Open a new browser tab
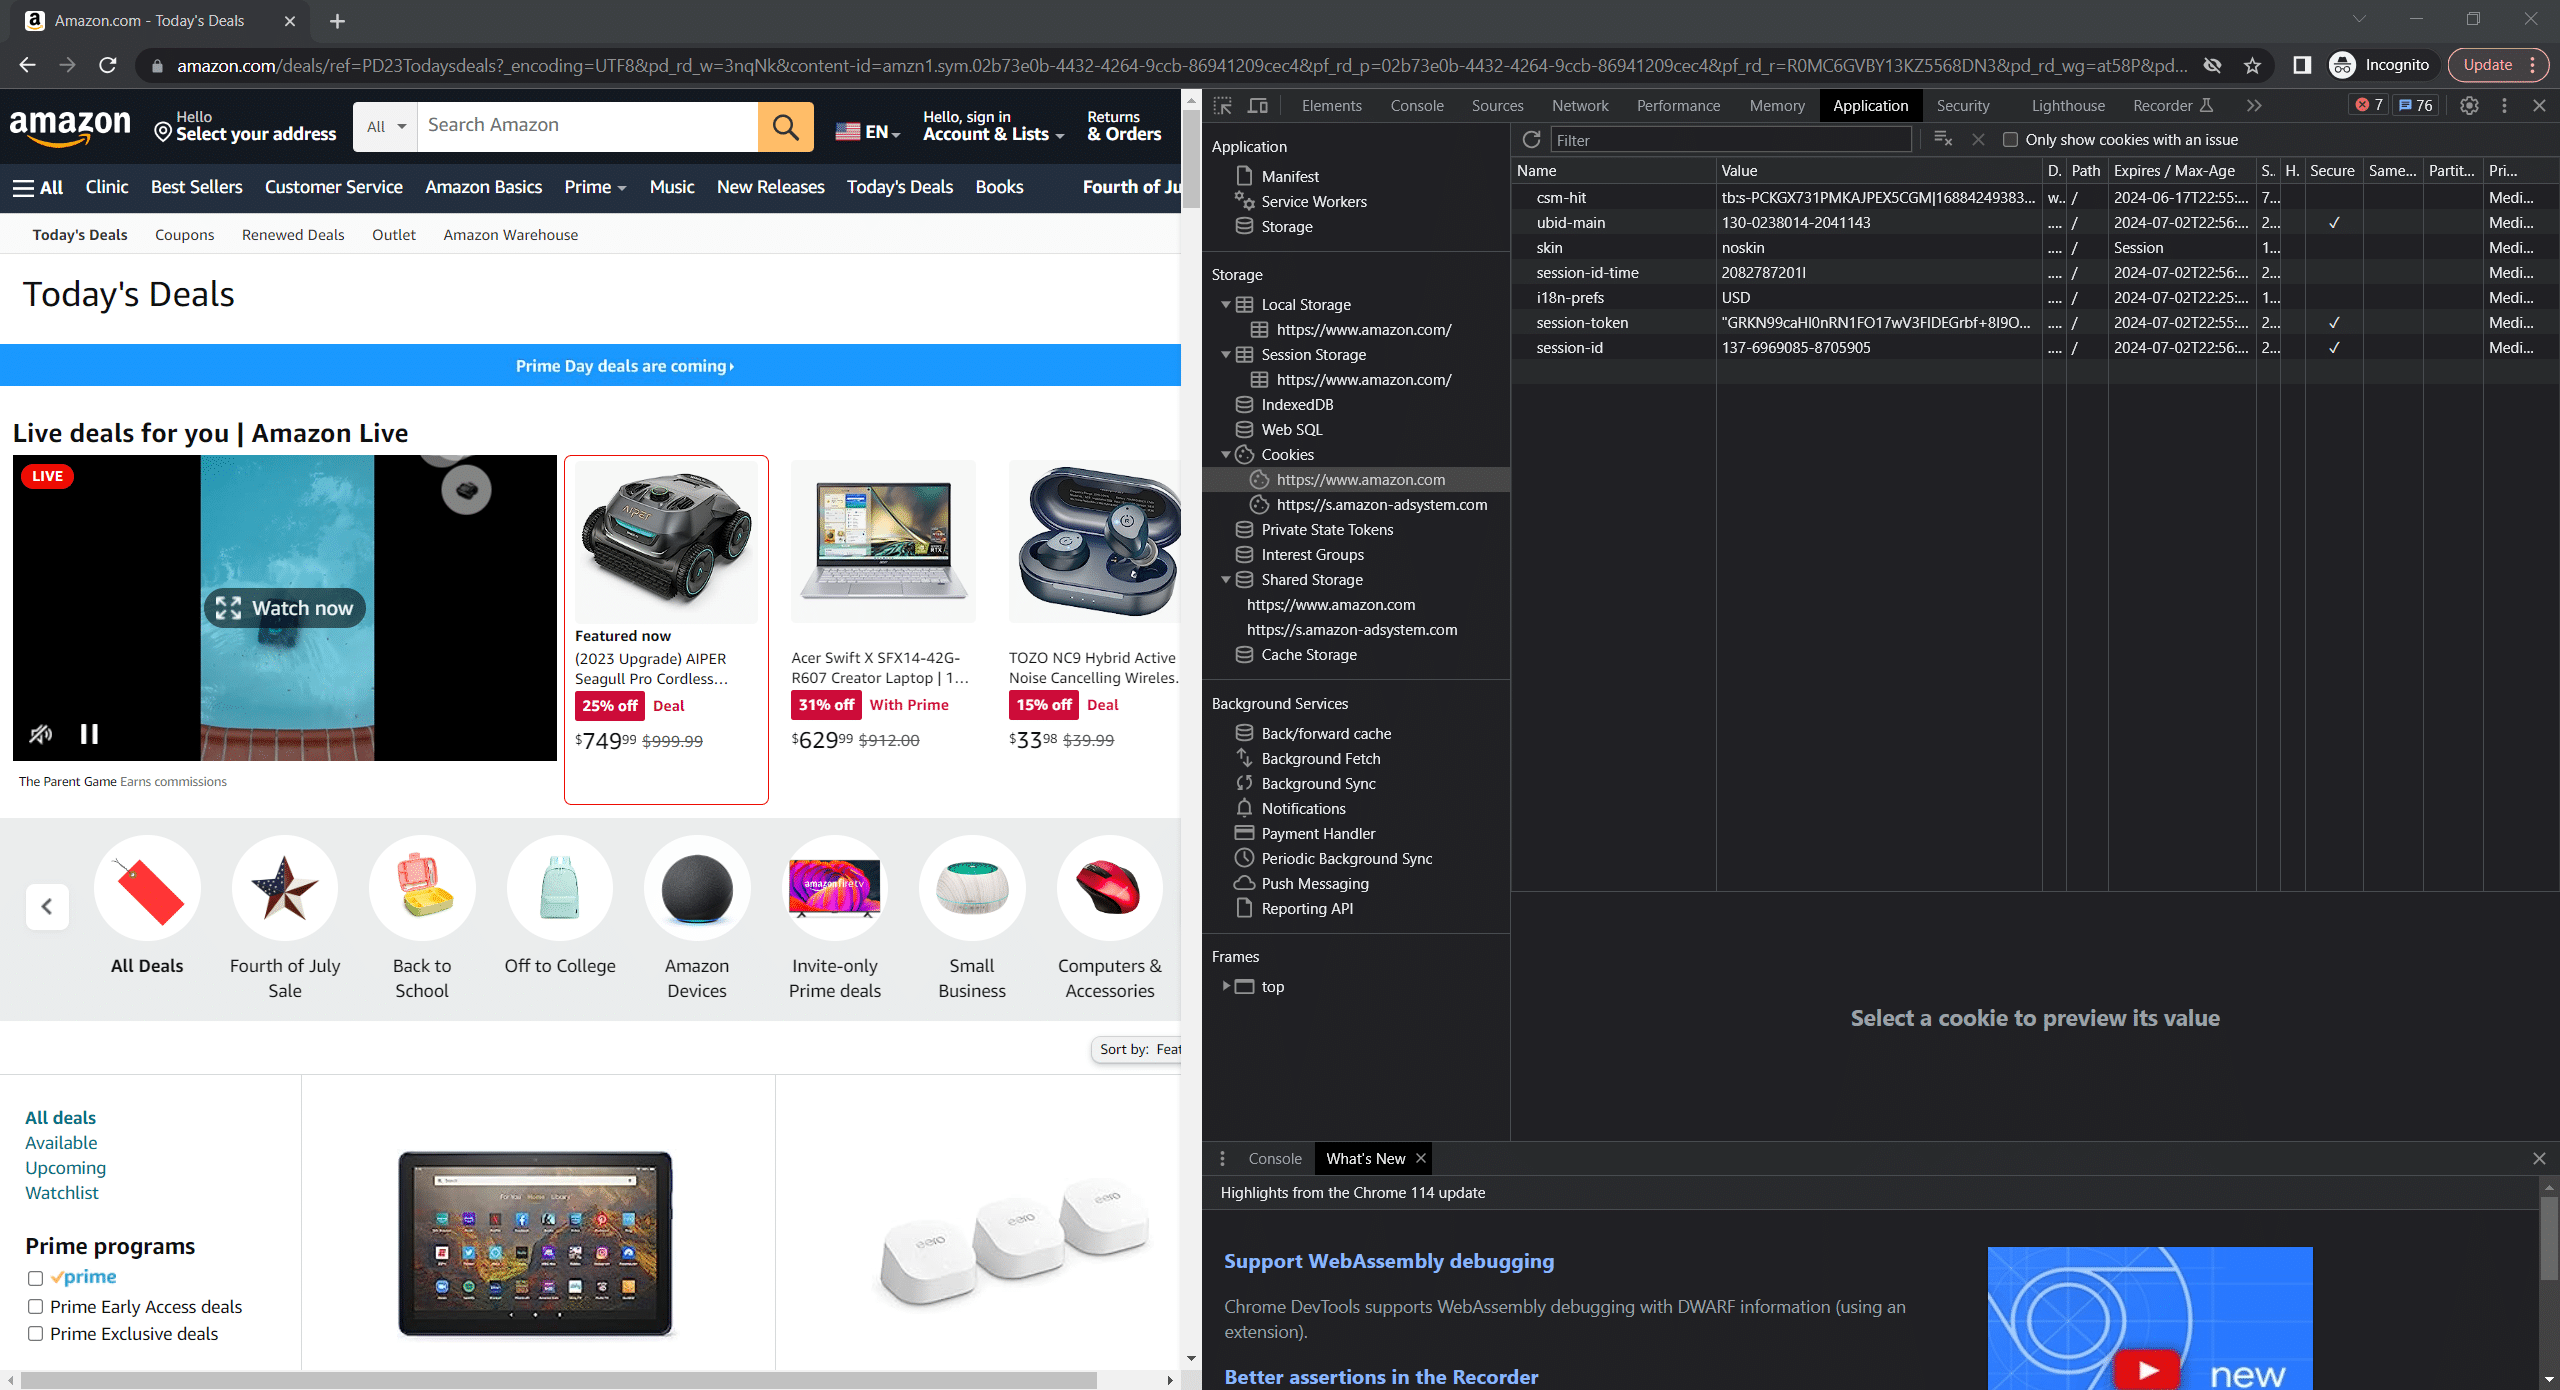Screen dimensions: 2560x1390 pos(337,21)
